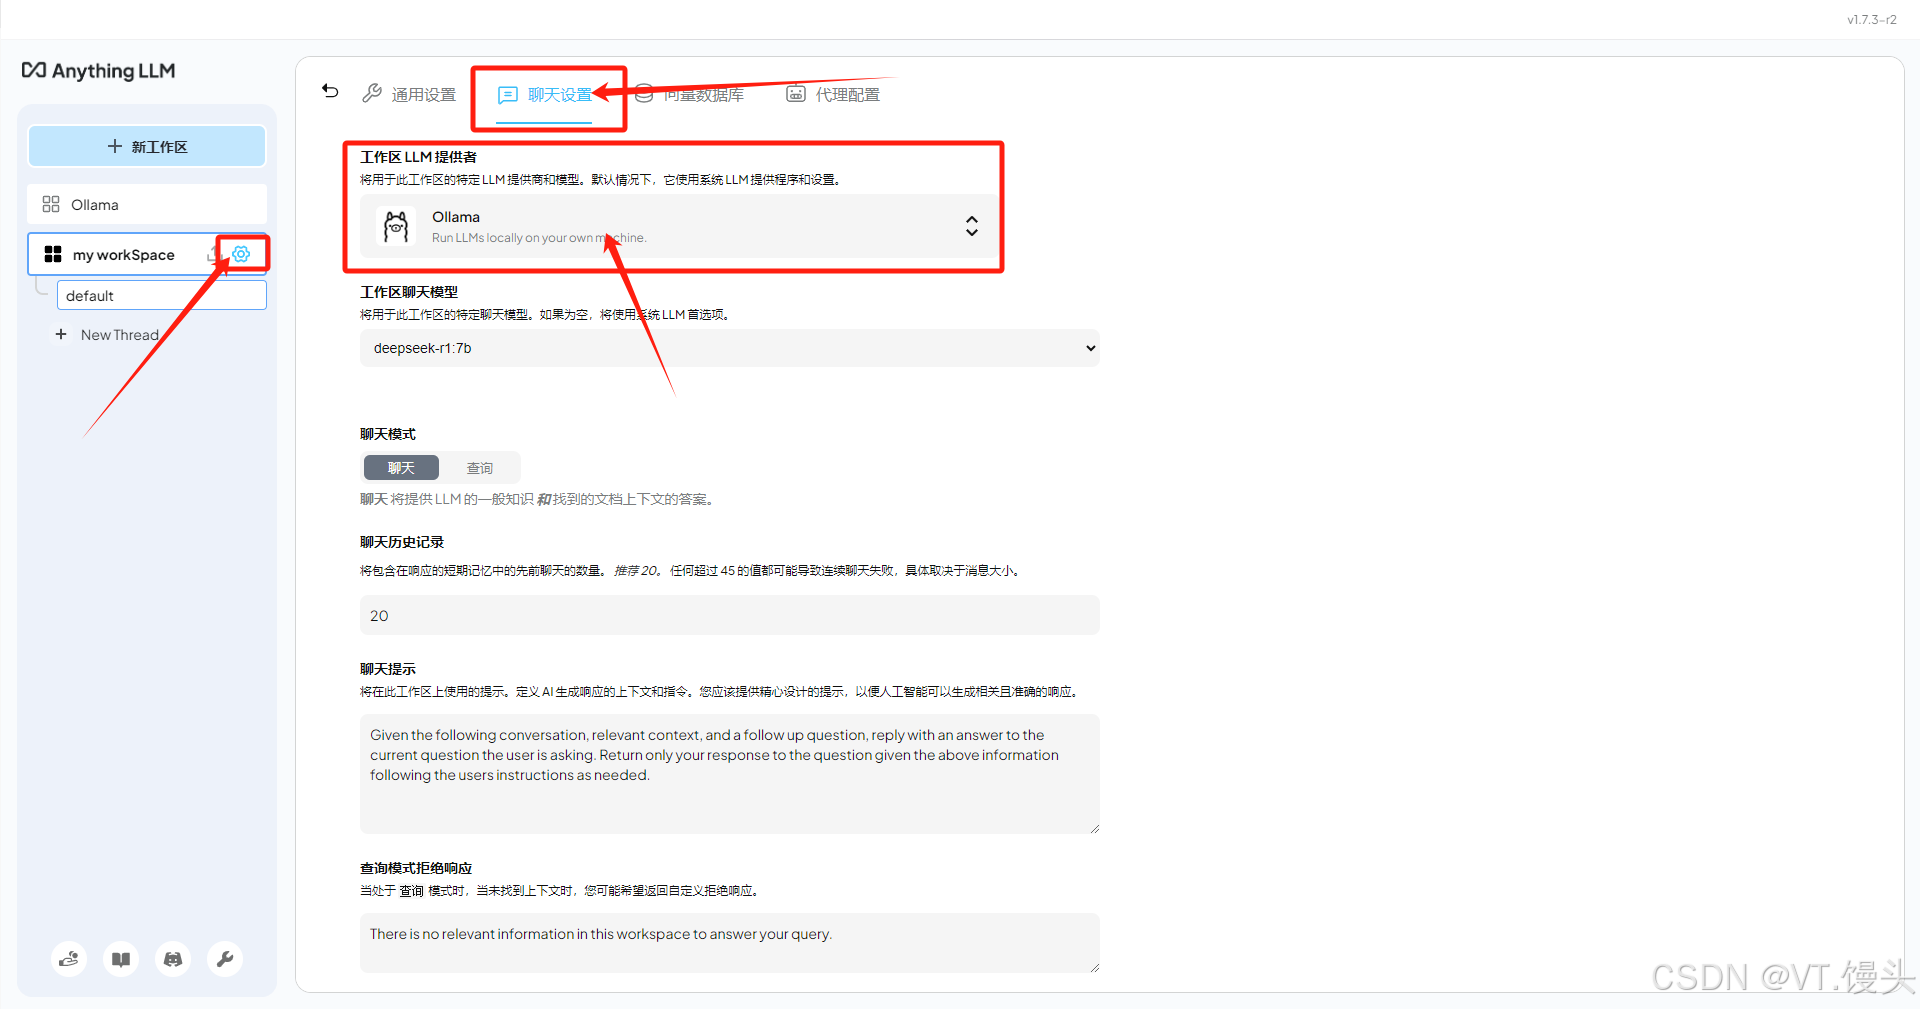Create a New Thread
This screenshot has width=1920, height=1009.
108,334
